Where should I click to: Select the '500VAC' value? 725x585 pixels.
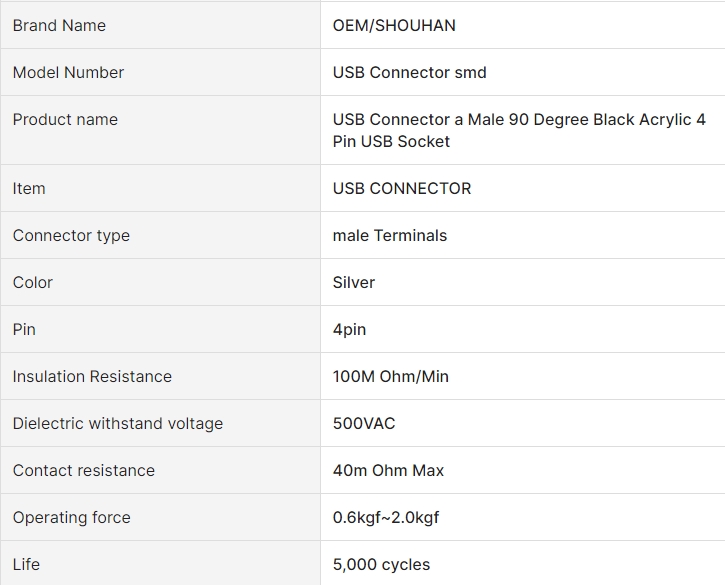pyautogui.click(x=364, y=424)
